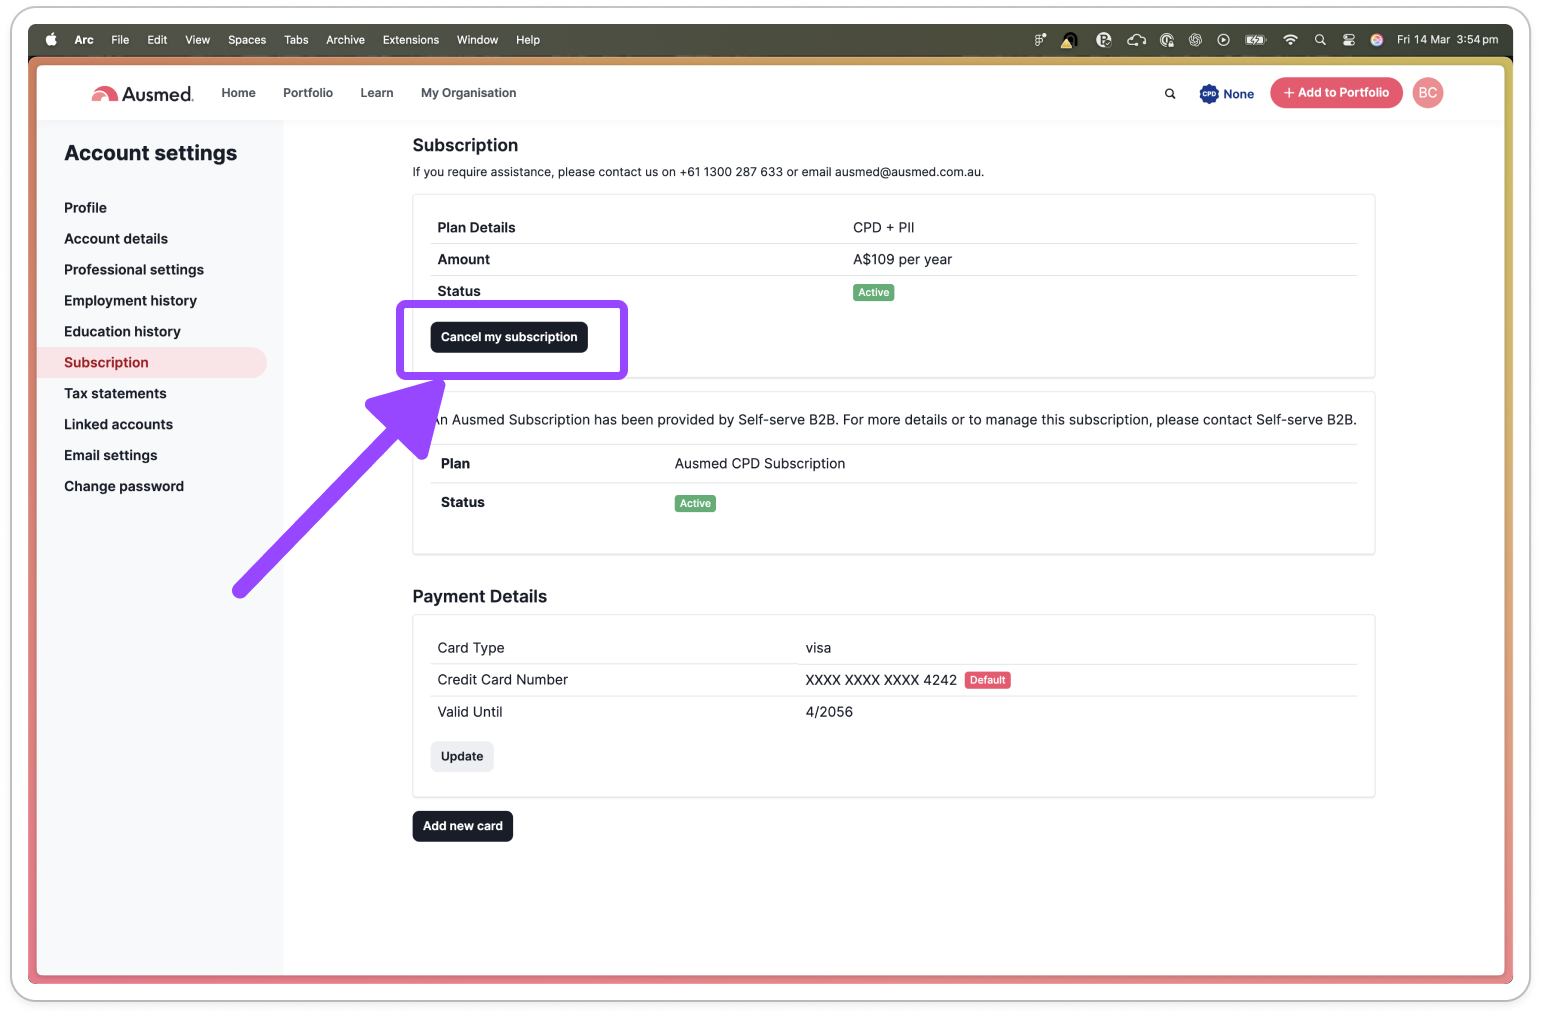Click the lock privacy menu bar icon

tap(1167, 40)
